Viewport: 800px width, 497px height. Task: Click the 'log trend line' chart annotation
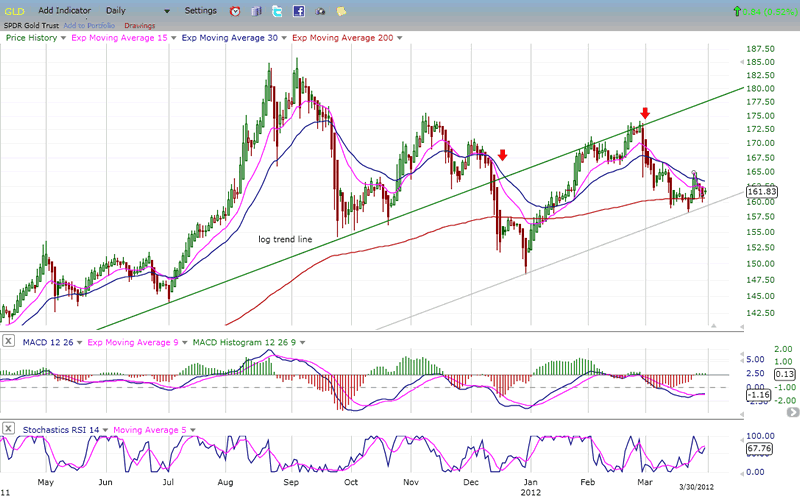[285, 239]
